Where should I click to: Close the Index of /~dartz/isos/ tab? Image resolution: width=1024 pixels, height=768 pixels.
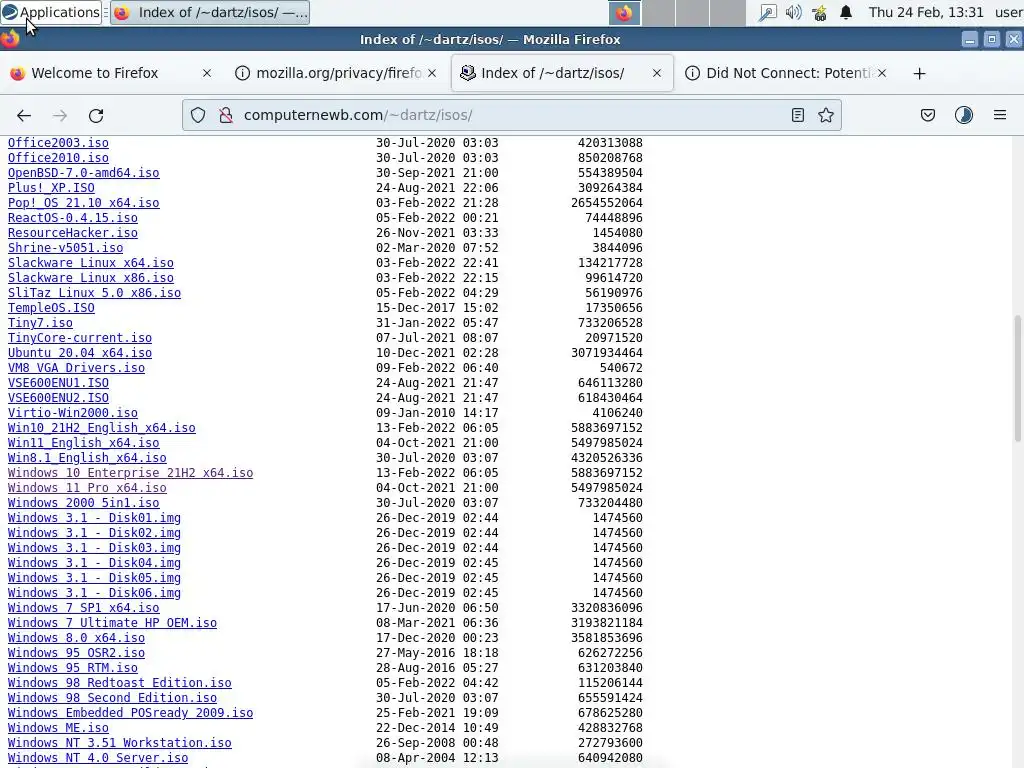[x=657, y=73]
